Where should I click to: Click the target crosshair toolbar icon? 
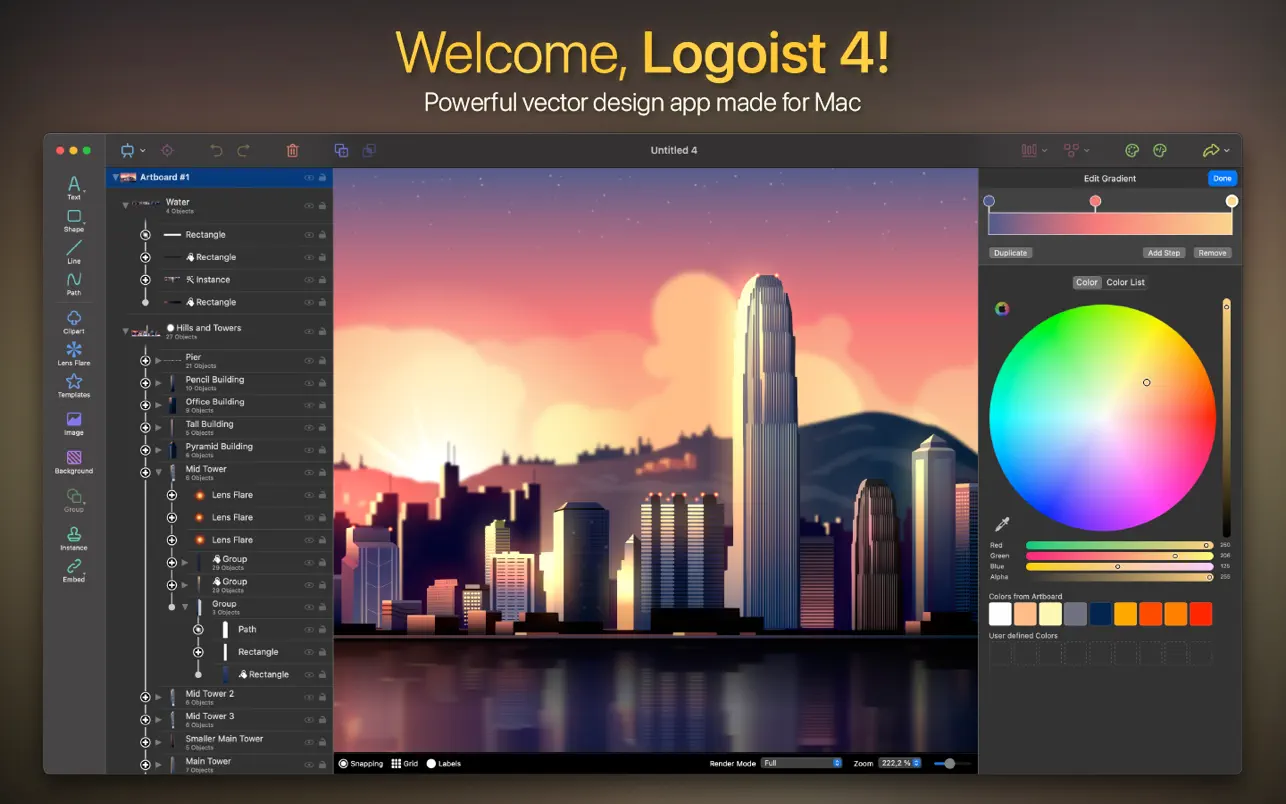(167, 150)
